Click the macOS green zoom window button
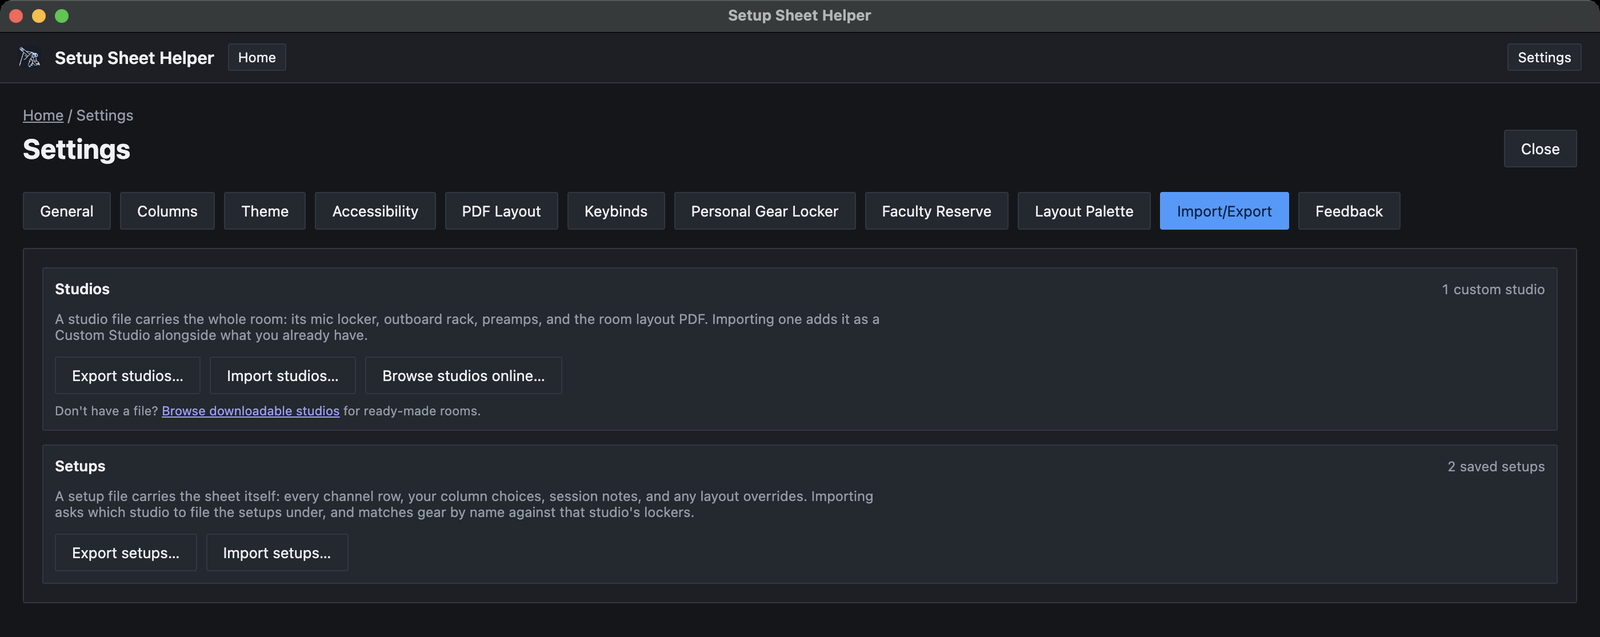This screenshot has width=1600, height=637. click(62, 16)
